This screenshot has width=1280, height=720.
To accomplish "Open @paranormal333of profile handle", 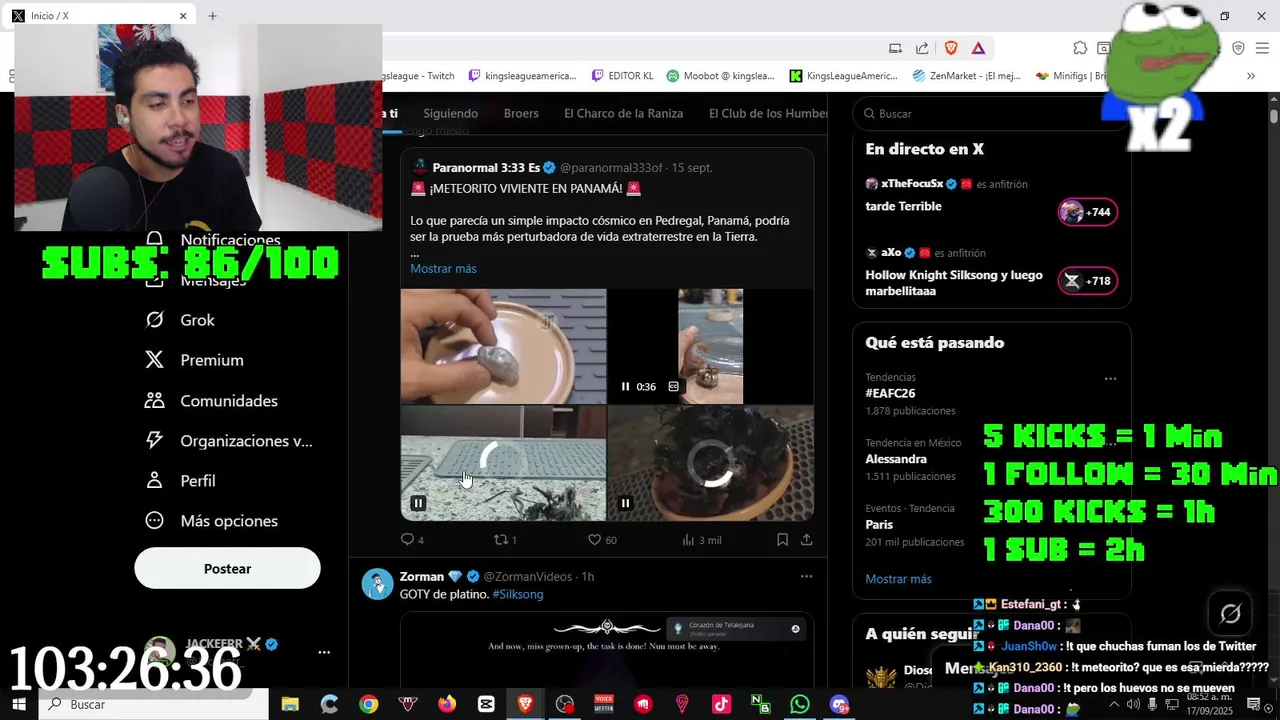I will tap(611, 167).
